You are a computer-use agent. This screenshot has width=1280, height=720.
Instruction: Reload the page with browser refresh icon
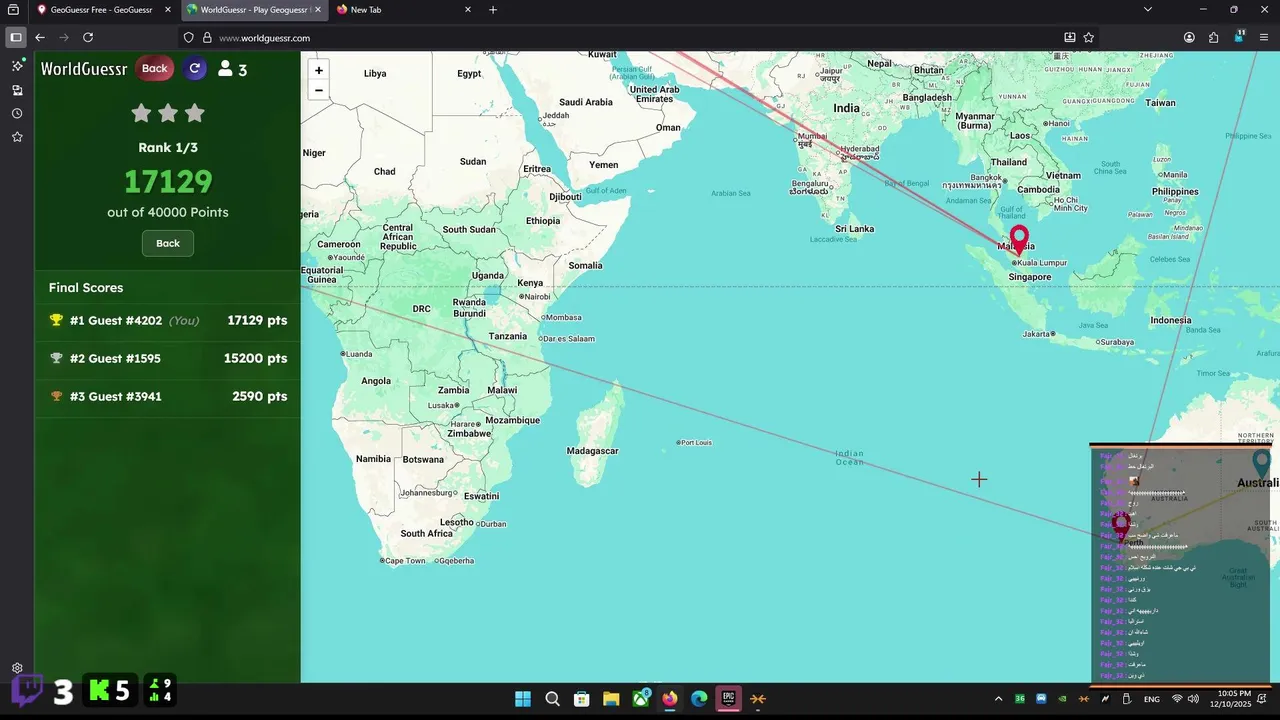point(88,37)
